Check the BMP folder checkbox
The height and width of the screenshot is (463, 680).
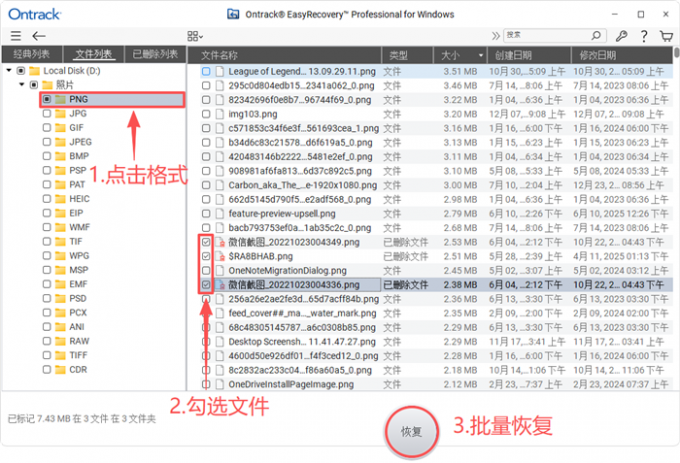[47, 156]
